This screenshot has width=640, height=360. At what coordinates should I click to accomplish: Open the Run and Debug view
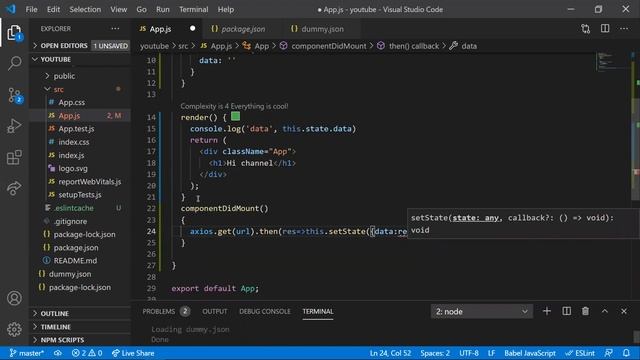pos(14,126)
